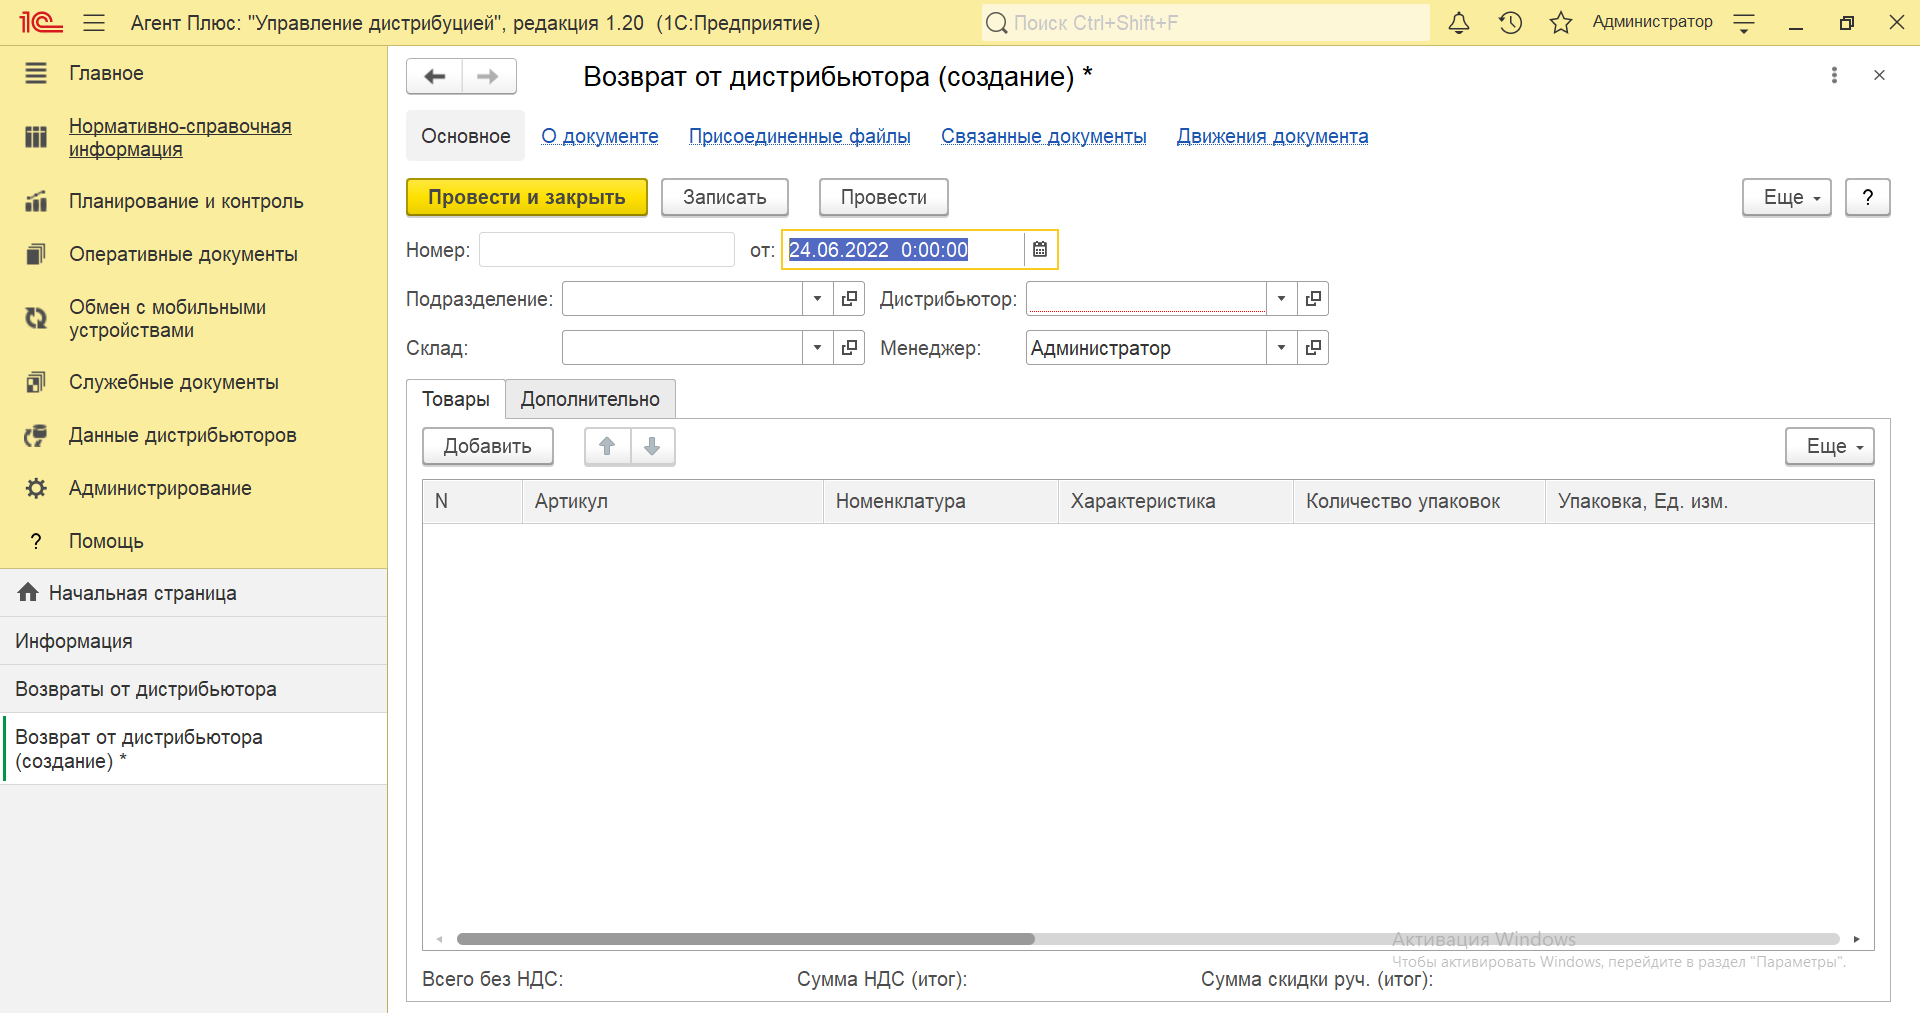
Task: Open selected Склад item form icon
Action: (849, 347)
